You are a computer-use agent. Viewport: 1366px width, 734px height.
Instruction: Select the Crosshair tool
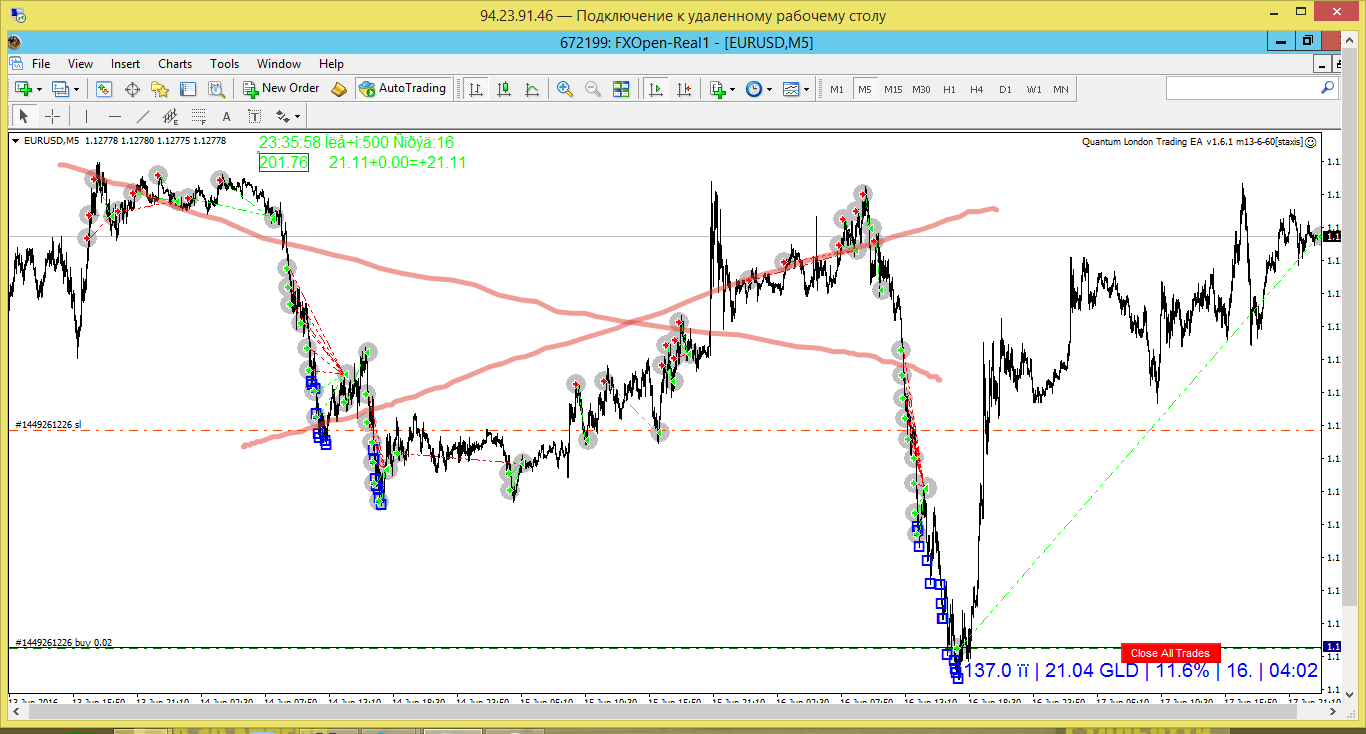(x=52, y=116)
